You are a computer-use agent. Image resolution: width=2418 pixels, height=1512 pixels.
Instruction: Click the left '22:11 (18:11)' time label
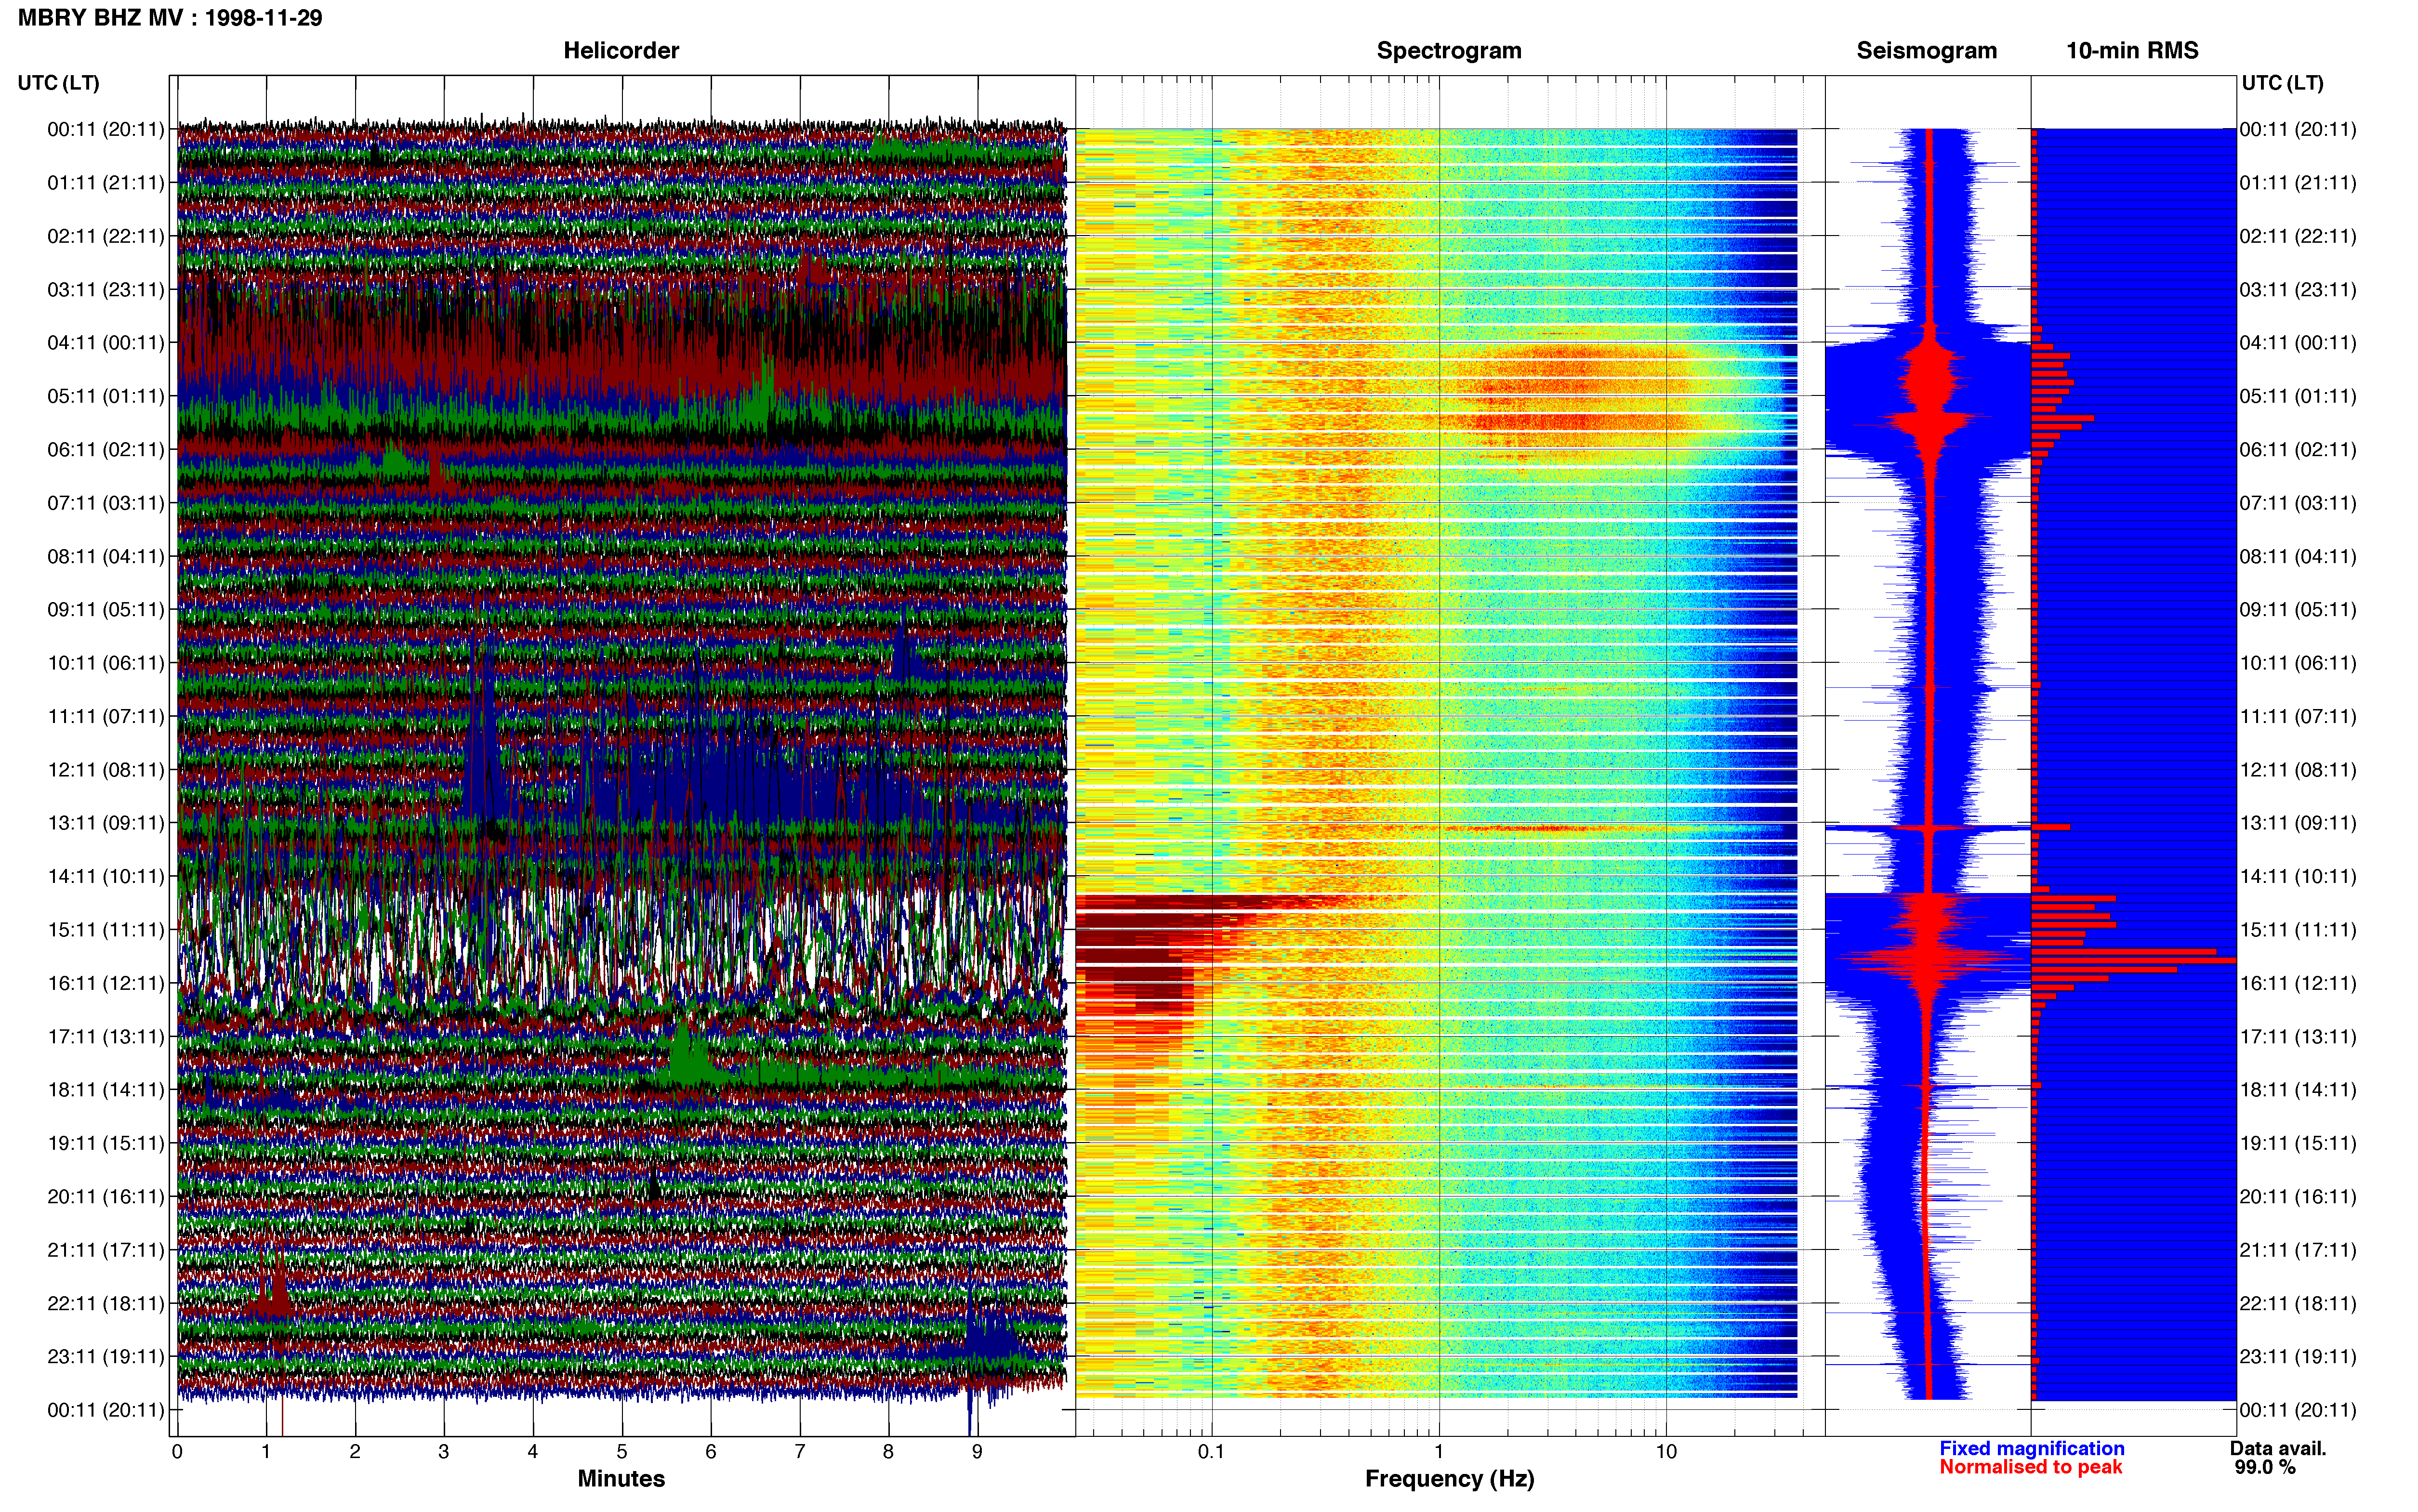(x=106, y=1303)
